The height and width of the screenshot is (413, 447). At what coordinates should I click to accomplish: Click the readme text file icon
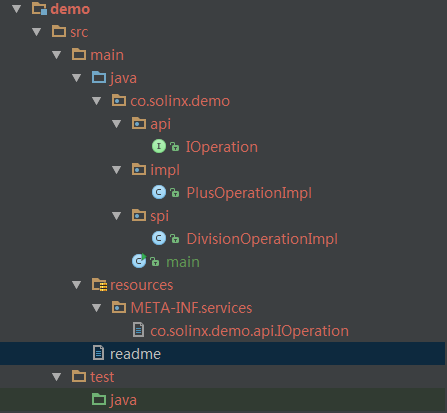[x=98, y=353]
